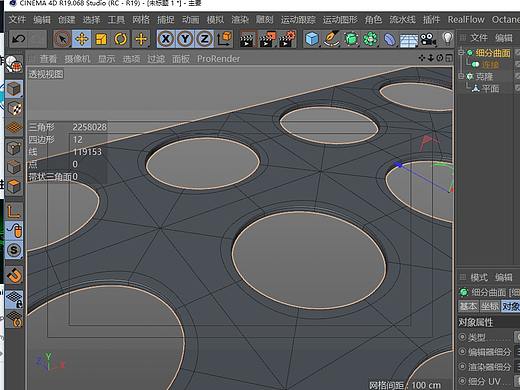The width and height of the screenshot is (520, 390).
Task: Switch to 坐标 attributes tab
Action: point(490,306)
